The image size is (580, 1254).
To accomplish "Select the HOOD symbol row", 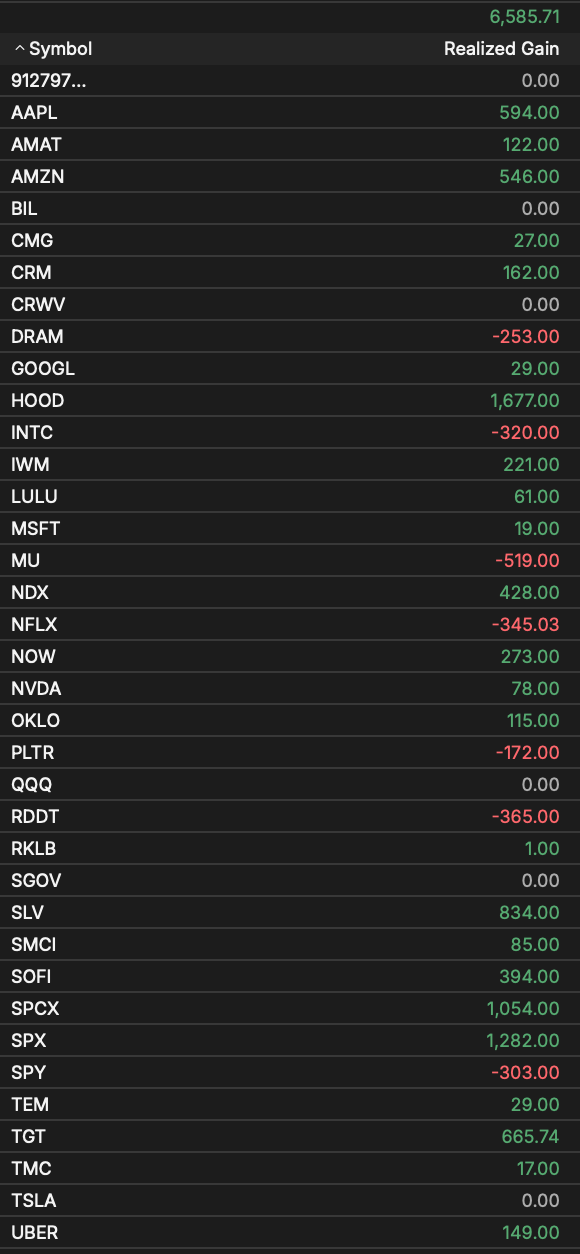I will pyautogui.click(x=290, y=401).
